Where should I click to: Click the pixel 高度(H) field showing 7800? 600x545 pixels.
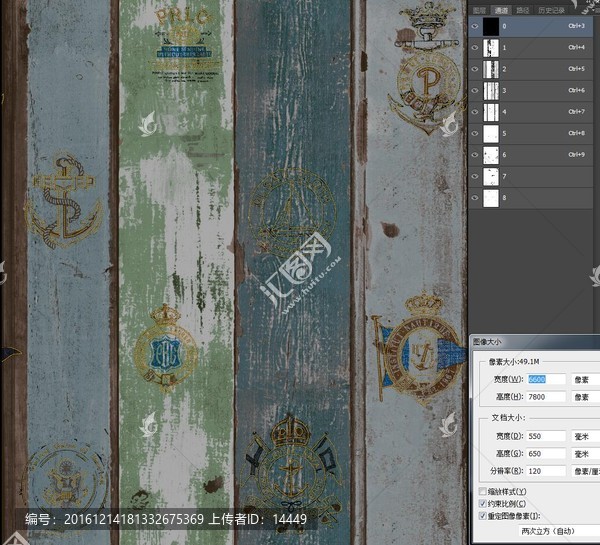coord(546,397)
